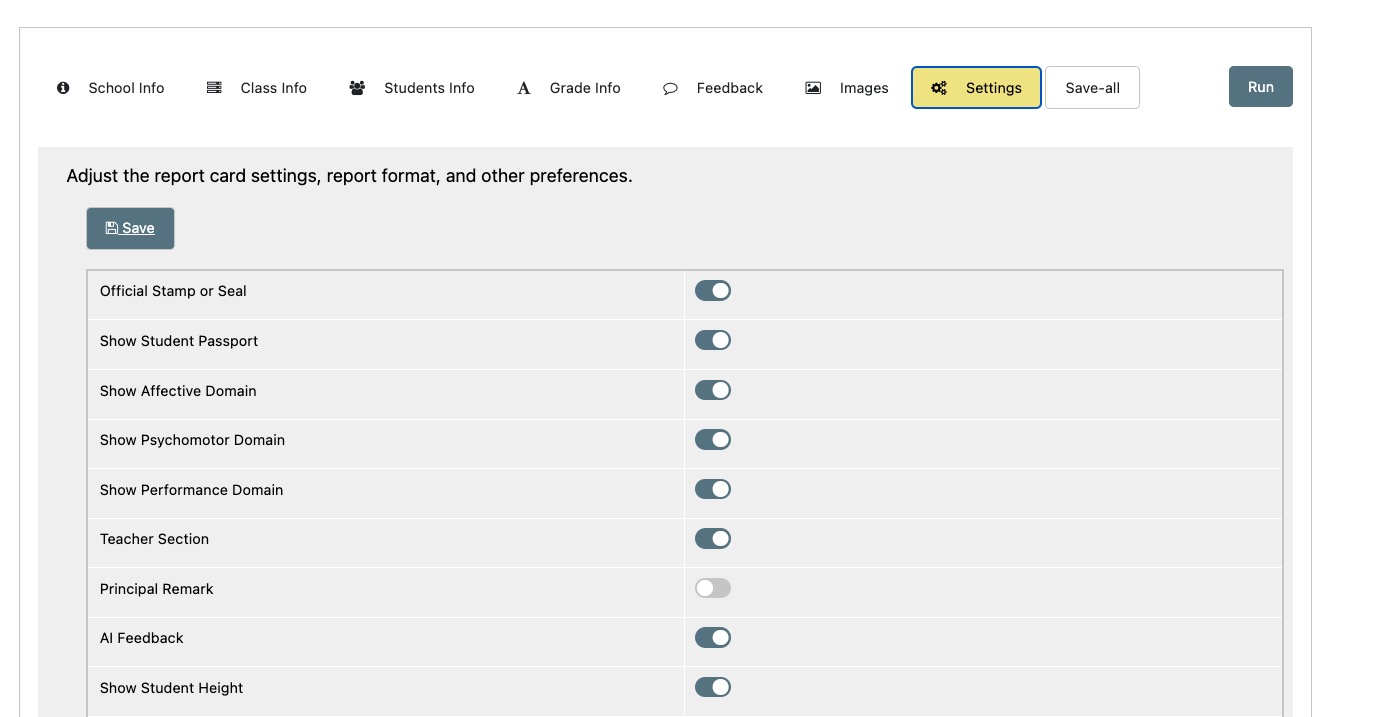This screenshot has width=1377, height=717.
Task: Turn off the Teacher Section toggle
Action: coord(713,538)
